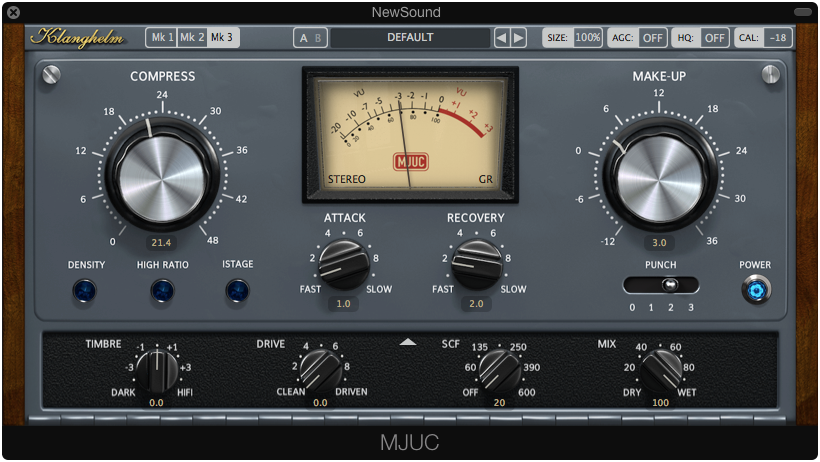Click the MAKE-UP knob
The height and width of the screenshot is (462, 820).
click(x=659, y=175)
